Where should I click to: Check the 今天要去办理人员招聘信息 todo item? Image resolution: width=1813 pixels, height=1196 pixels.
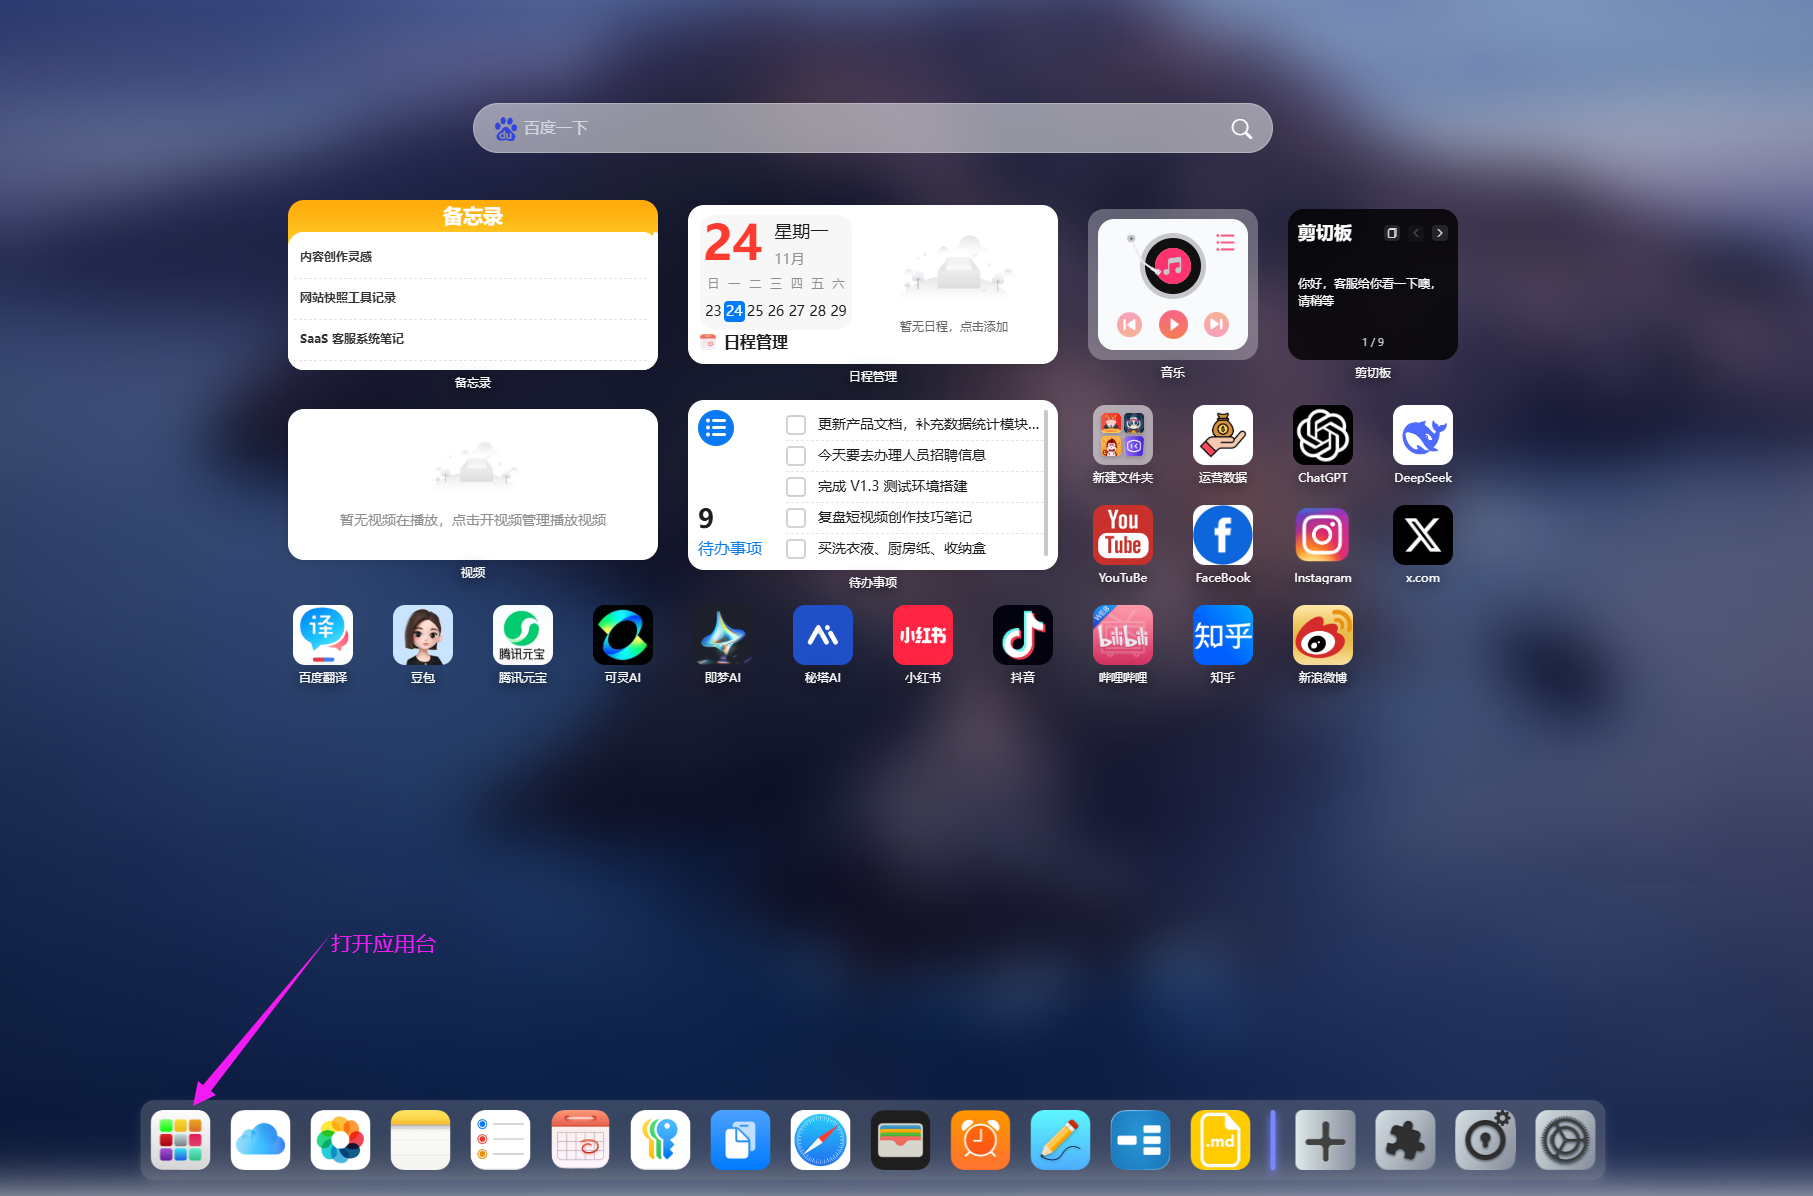(796, 456)
